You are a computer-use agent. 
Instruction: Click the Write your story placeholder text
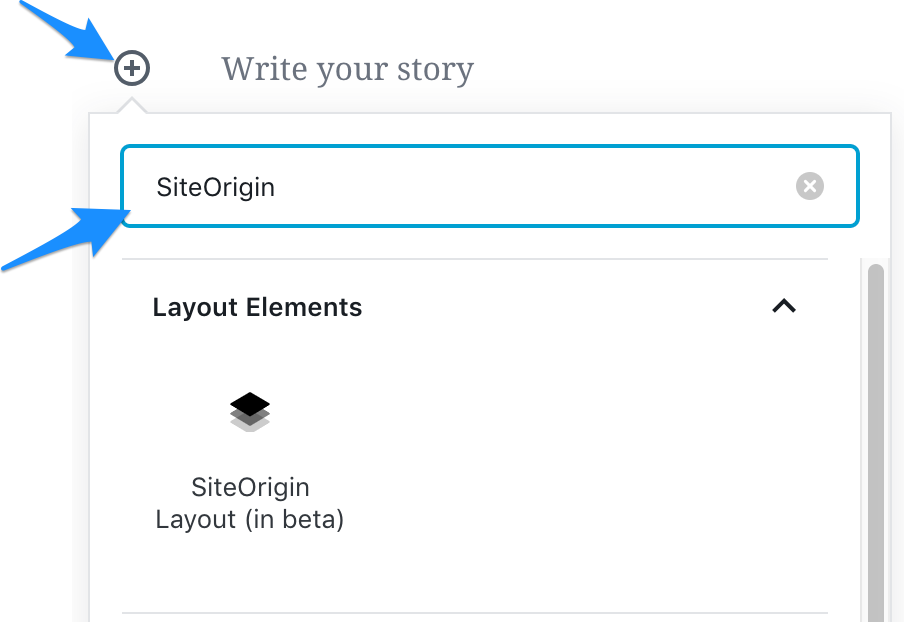[347, 68]
